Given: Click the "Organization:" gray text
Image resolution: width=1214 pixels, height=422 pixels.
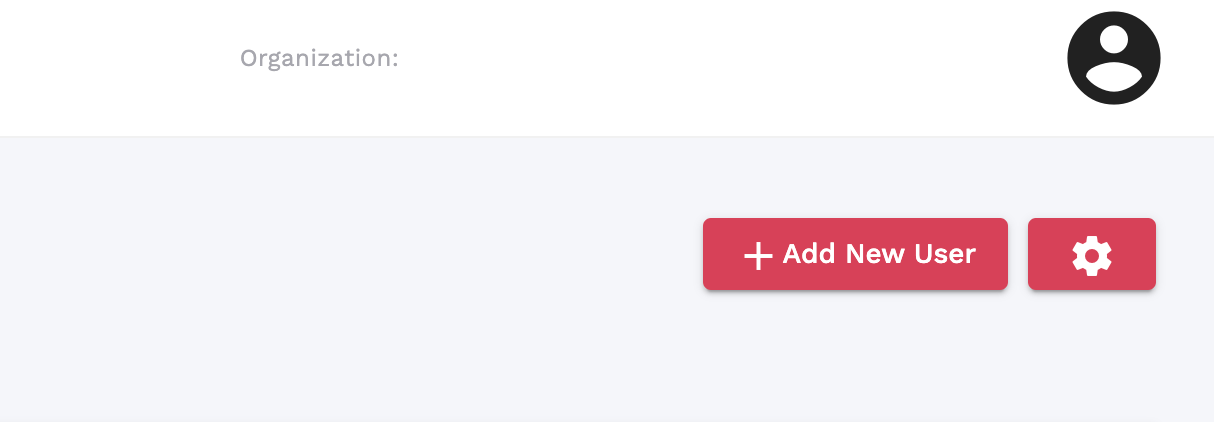Looking at the screenshot, I should [x=319, y=59].
